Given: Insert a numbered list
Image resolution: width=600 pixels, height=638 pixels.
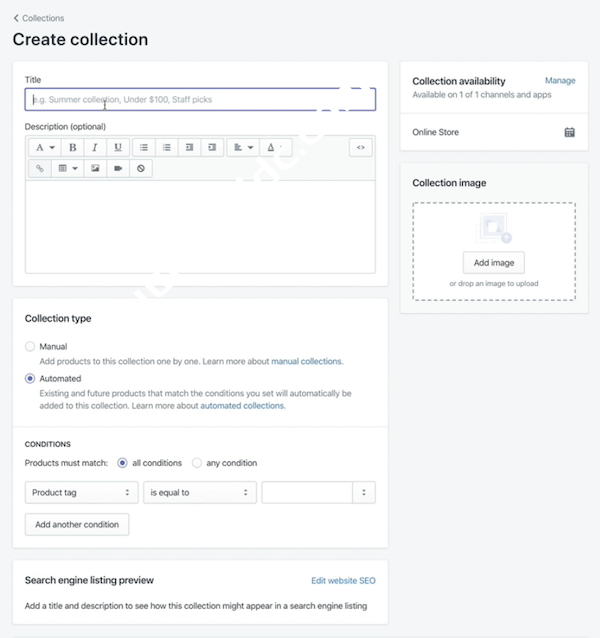Looking at the screenshot, I should click(x=167, y=148).
